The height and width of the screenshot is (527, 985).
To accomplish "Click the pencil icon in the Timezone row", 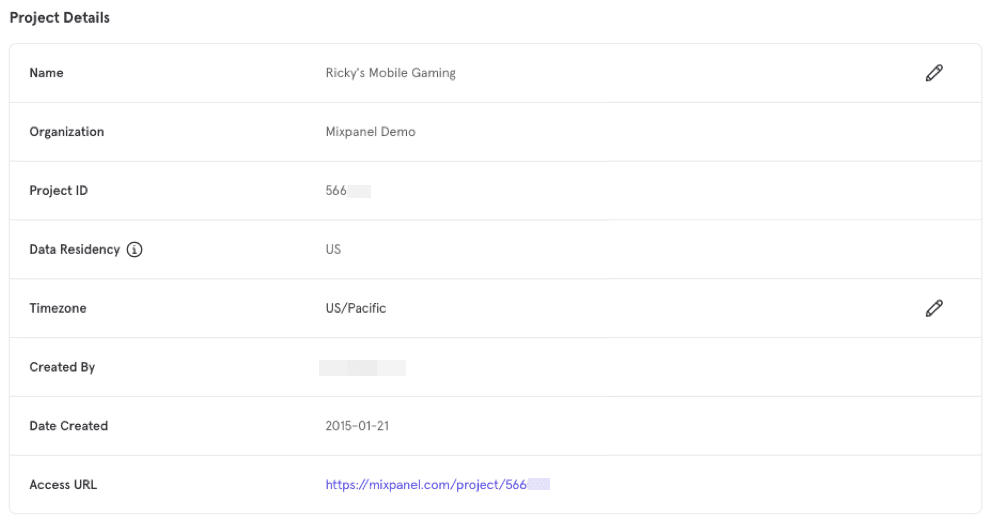I will 934,308.
